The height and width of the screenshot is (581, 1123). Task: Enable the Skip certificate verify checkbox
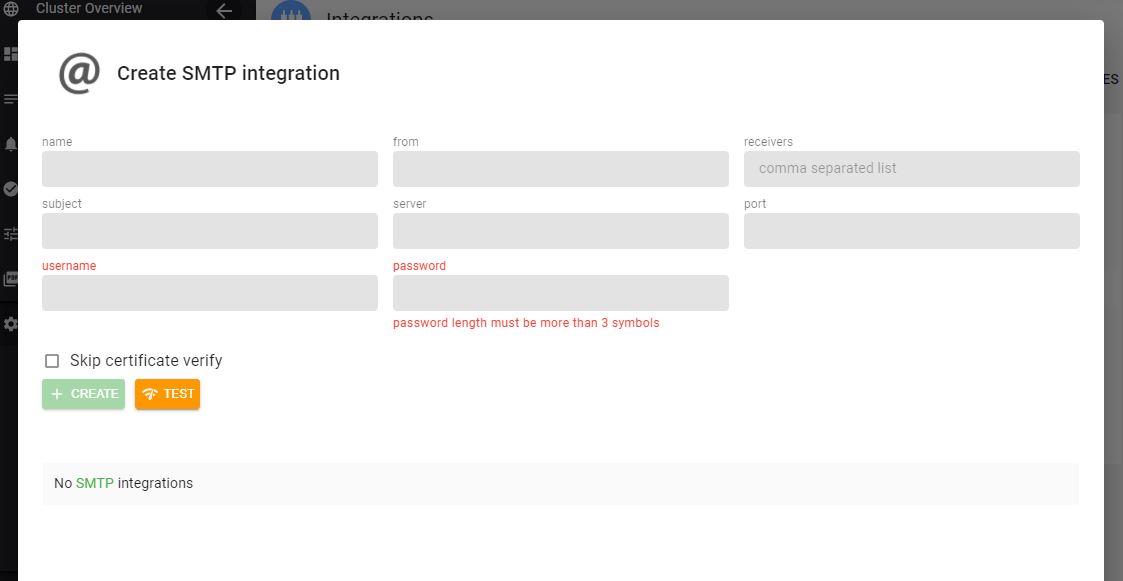52,361
